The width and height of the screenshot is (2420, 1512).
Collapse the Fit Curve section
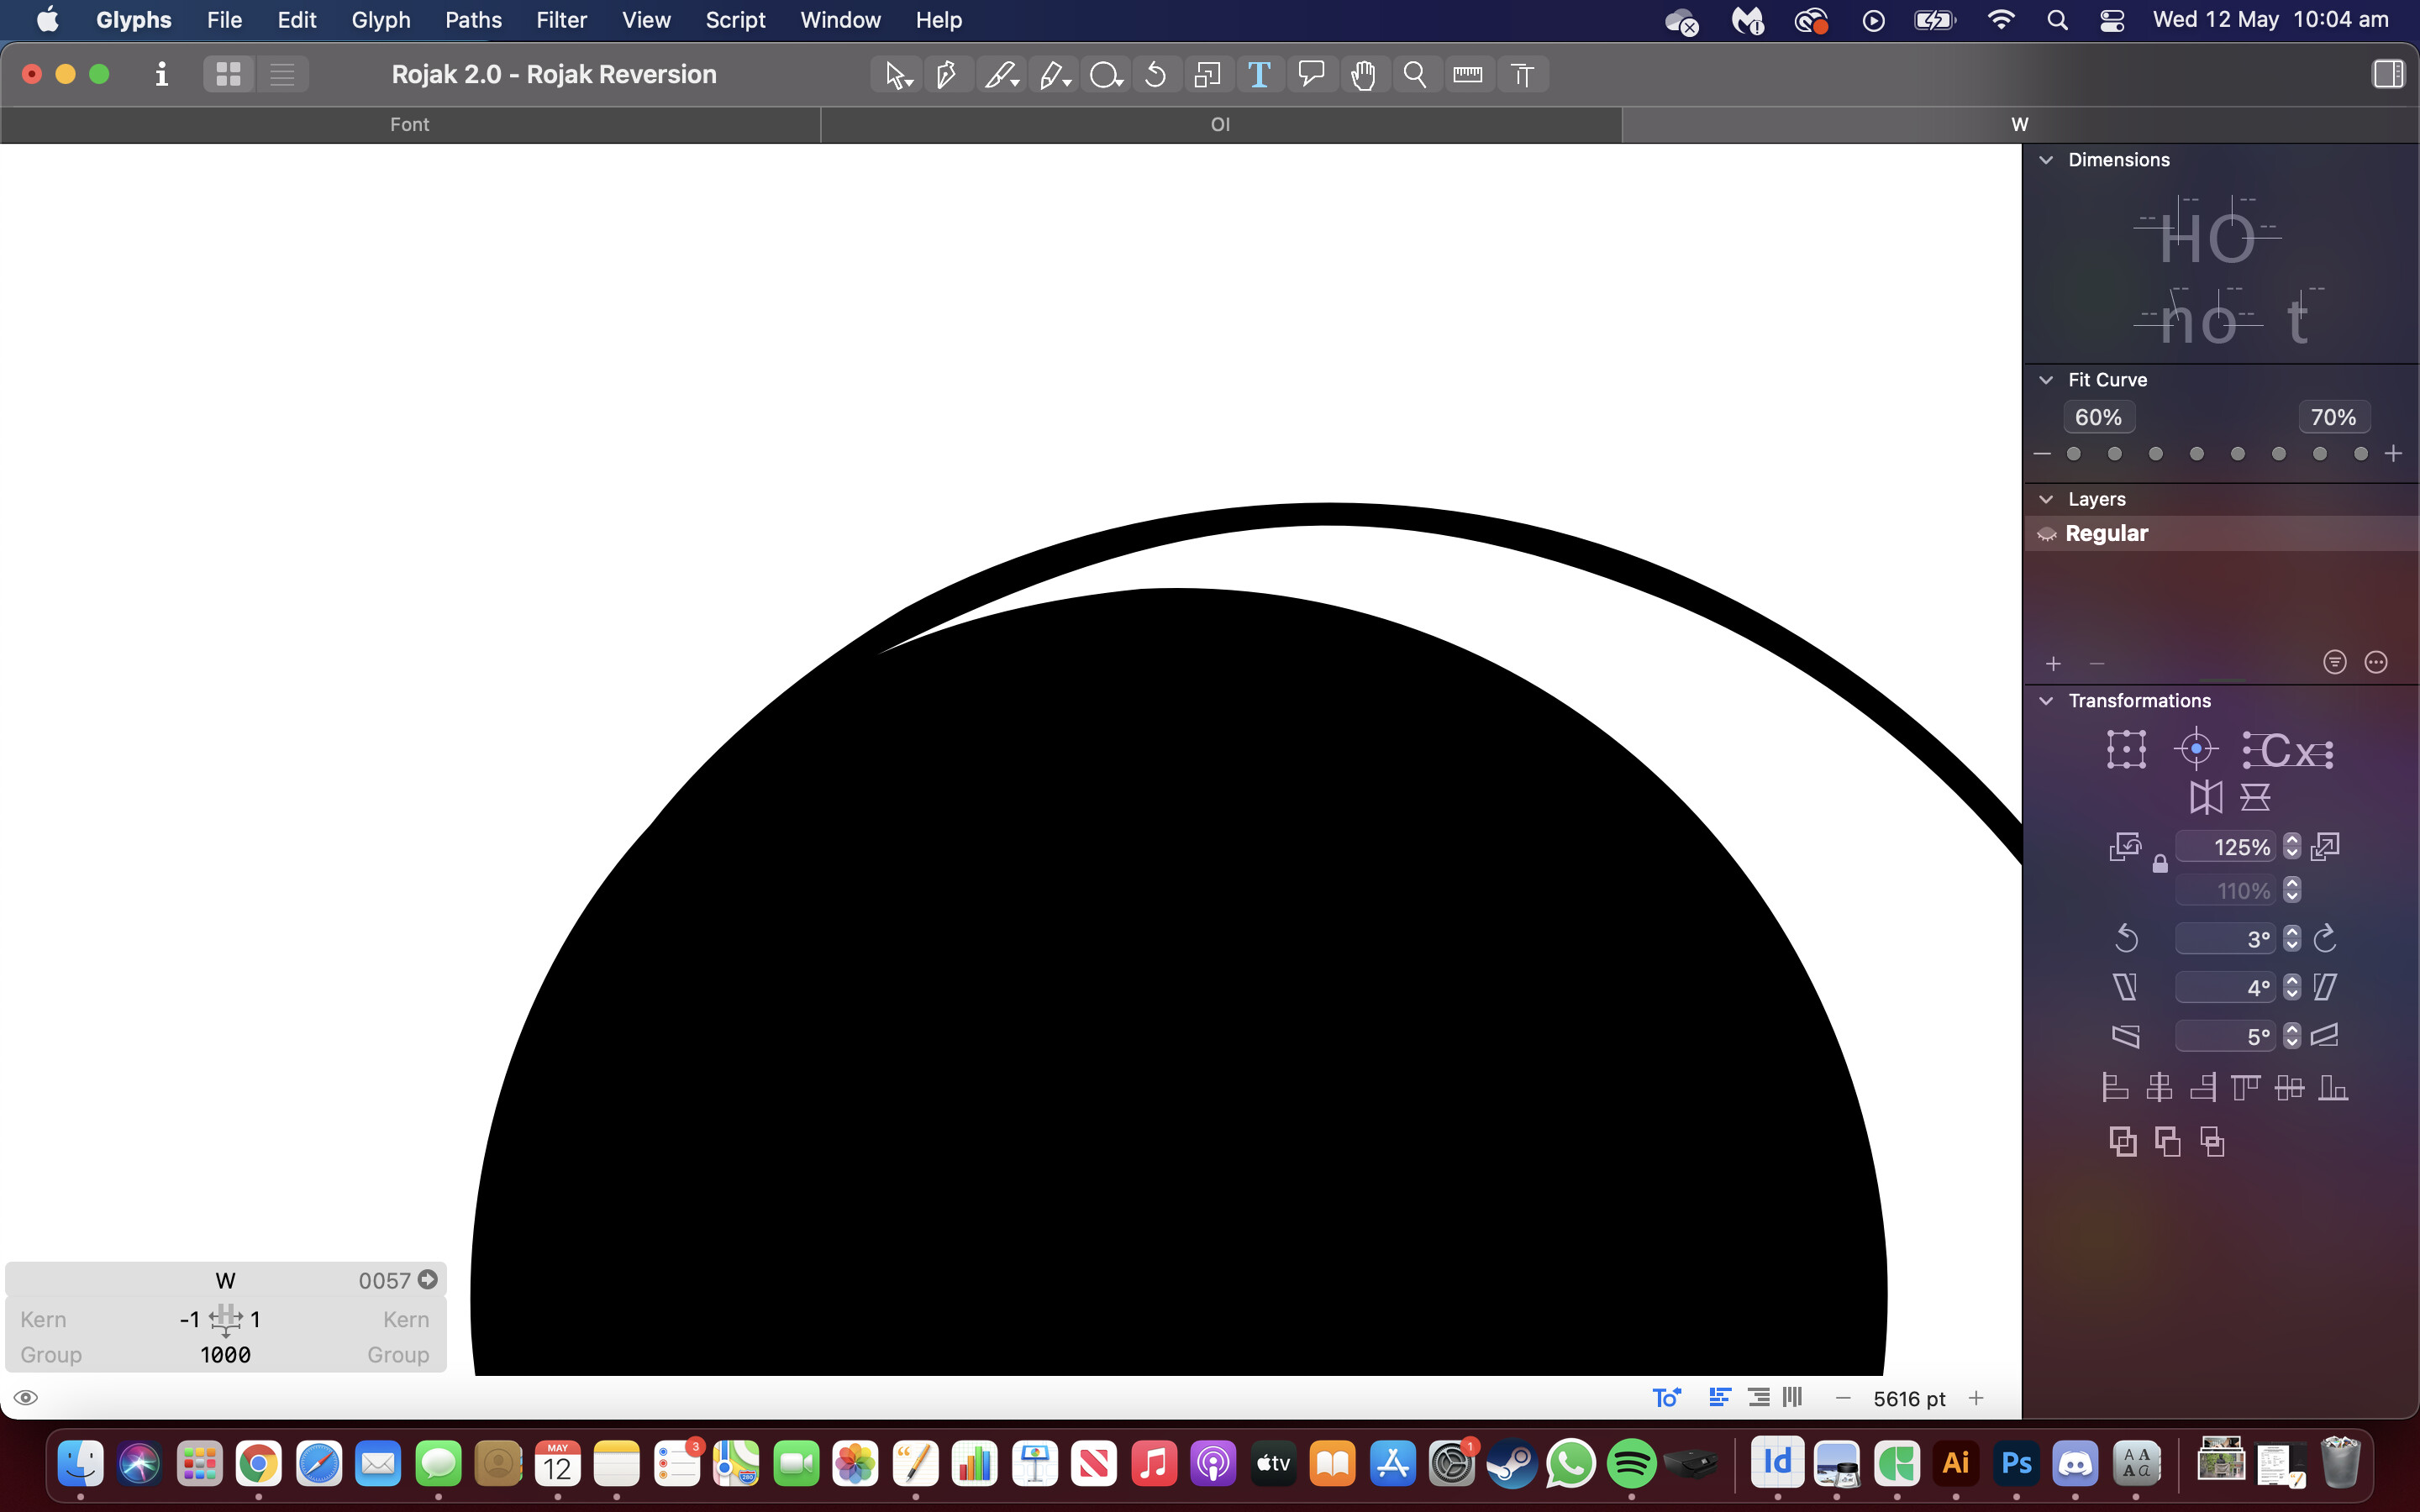click(2046, 380)
